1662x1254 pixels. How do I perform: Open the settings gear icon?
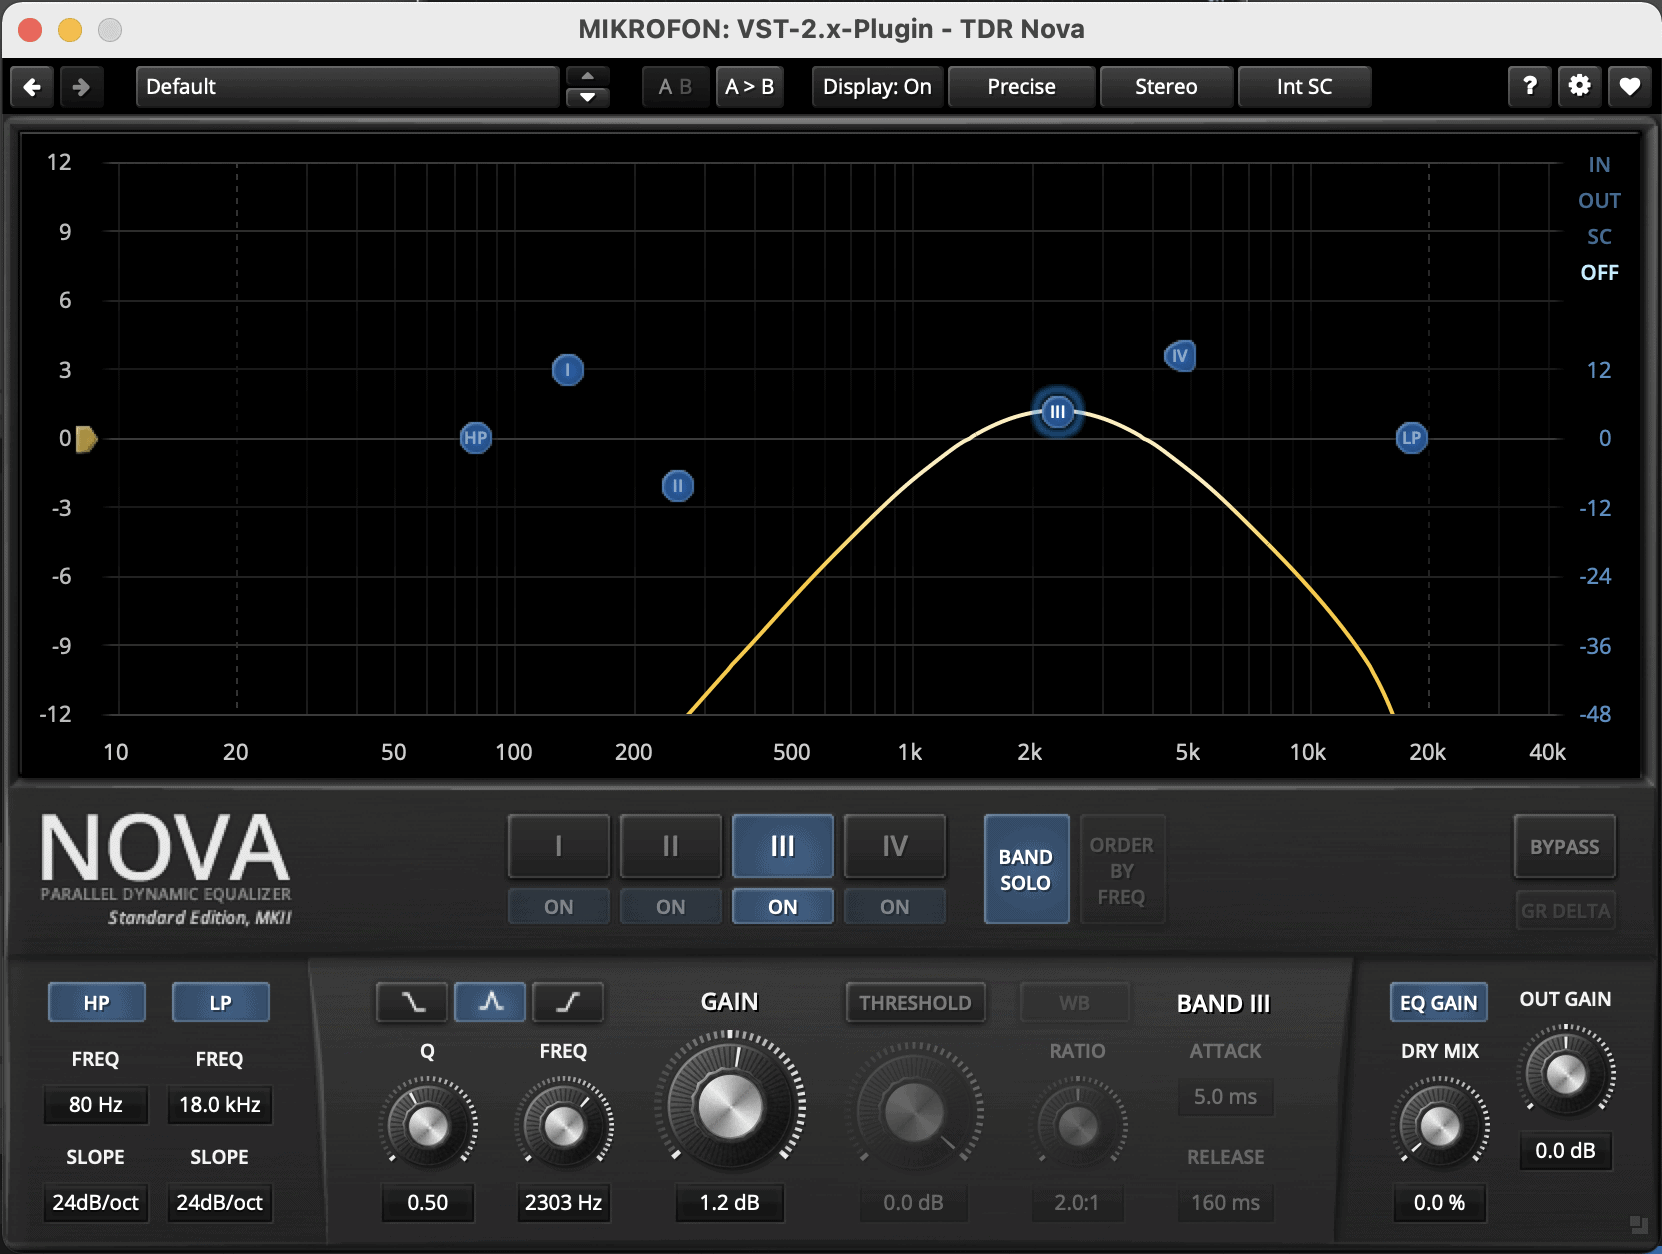point(1580,87)
